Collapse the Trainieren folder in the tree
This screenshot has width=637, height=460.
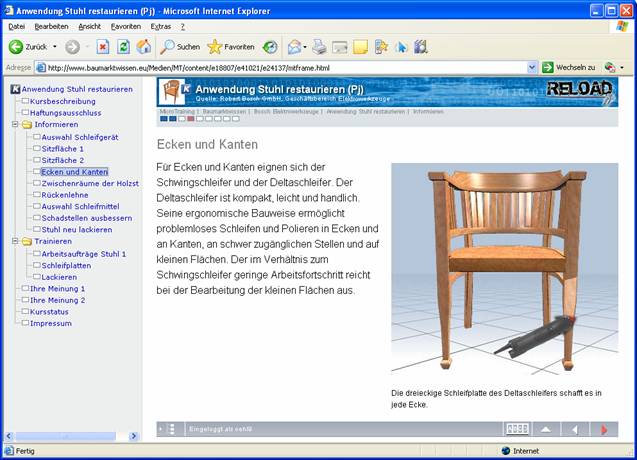pos(15,241)
